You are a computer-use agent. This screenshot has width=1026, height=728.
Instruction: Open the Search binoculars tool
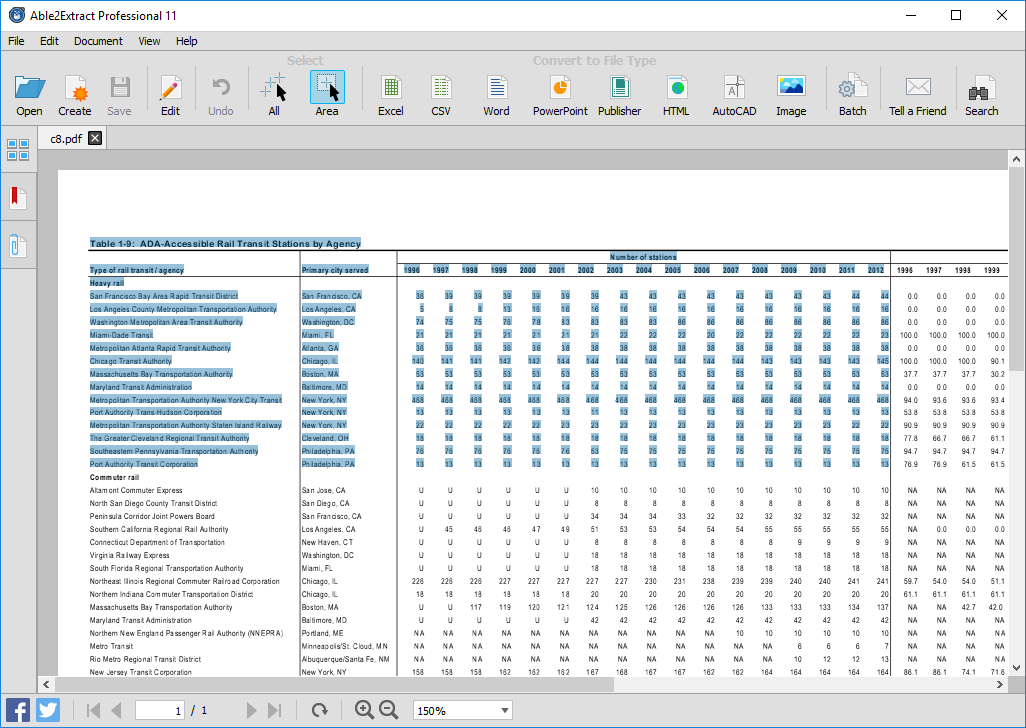[x=982, y=95]
